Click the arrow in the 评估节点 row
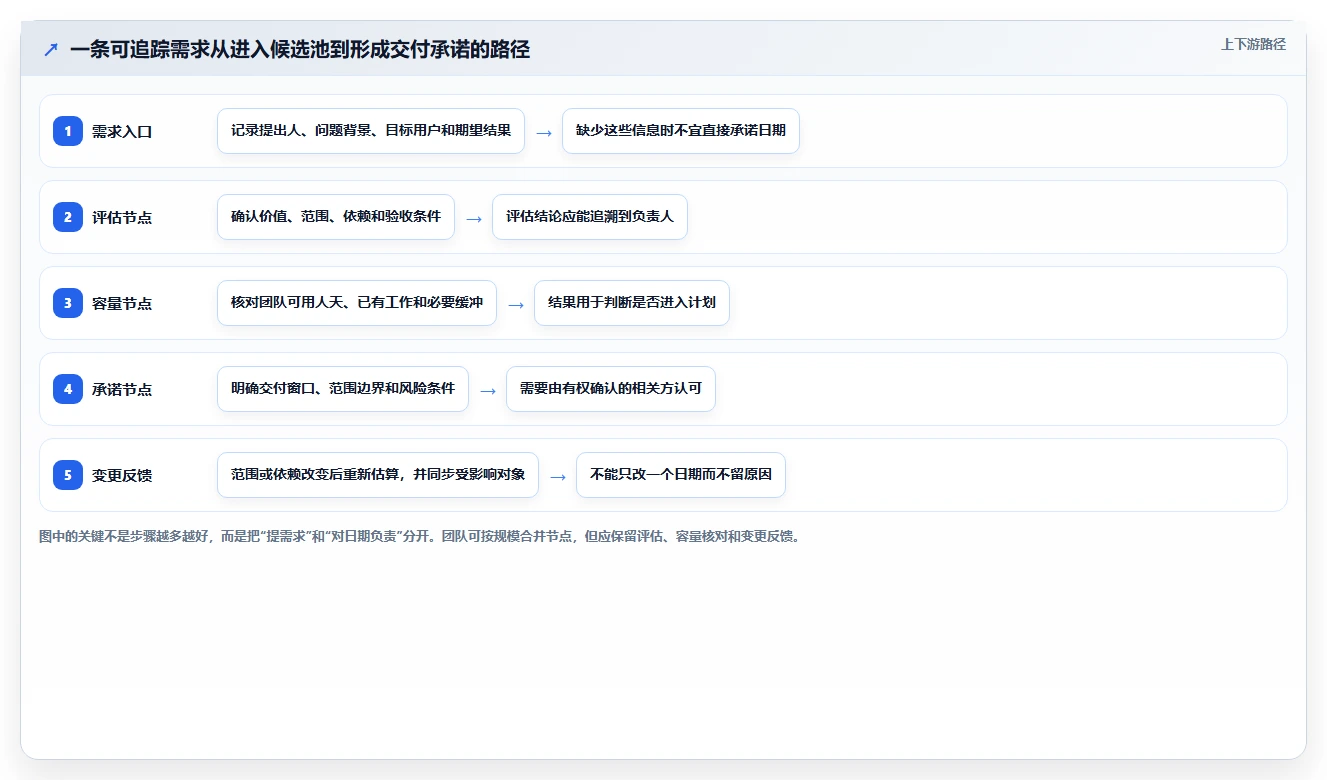The height and width of the screenshot is (780, 1327). click(474, 218)
